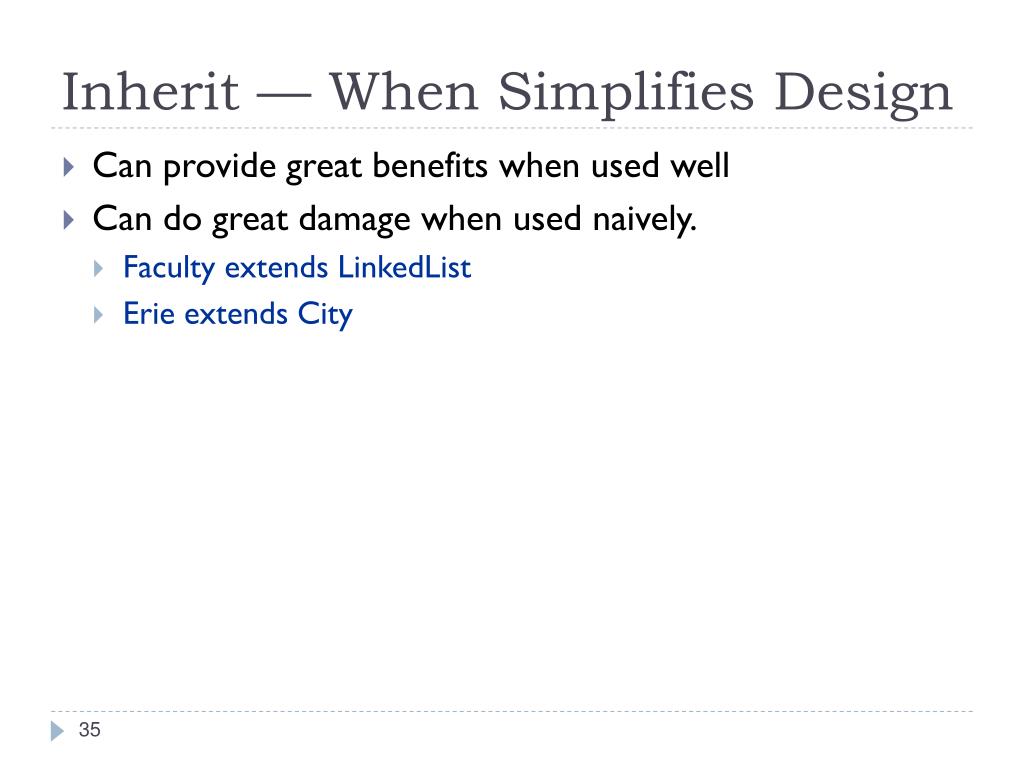Click the blue word "LinkedList"

pyautogui.click(x=404, y=267)
